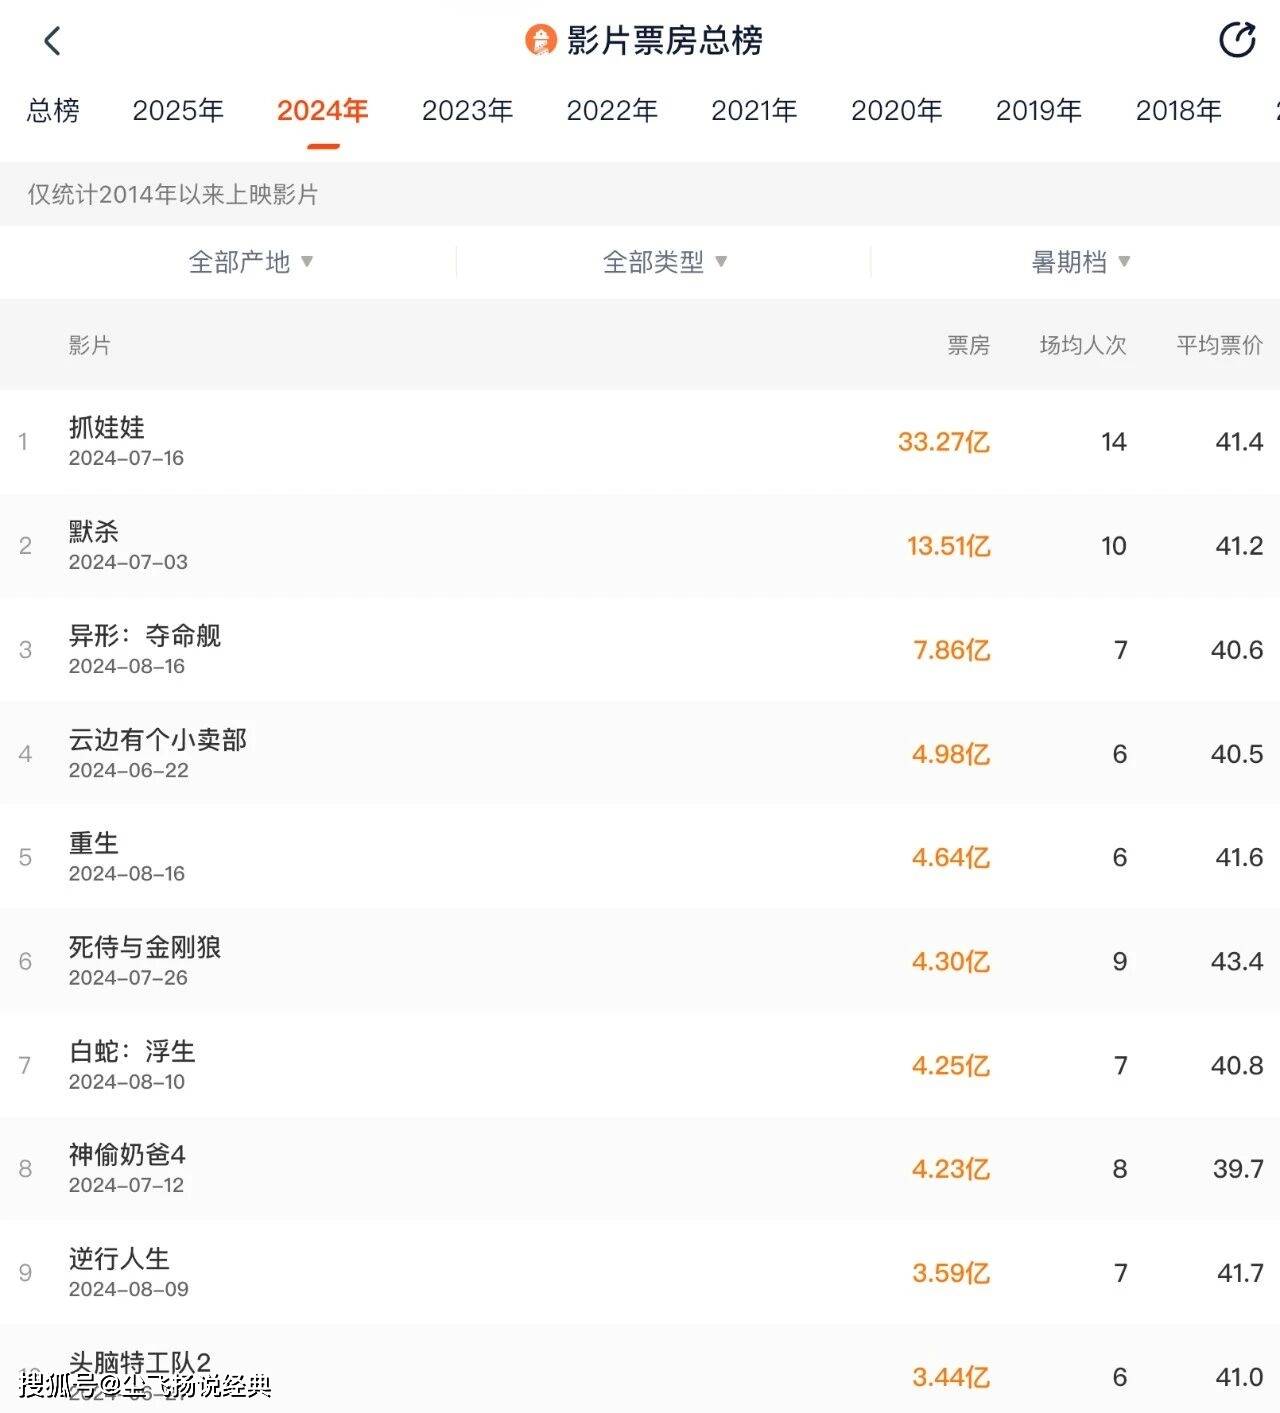
Task: Select the 2025年 tab
Action: [x=178, y=110]
